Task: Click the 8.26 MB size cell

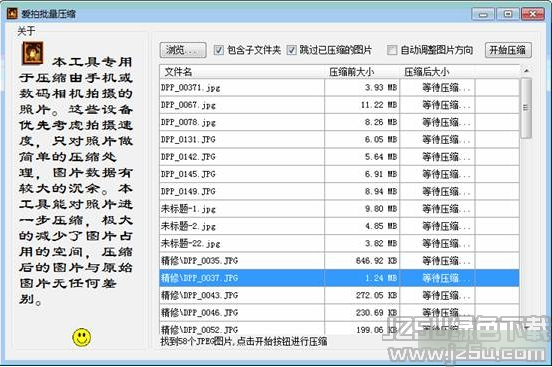Action: 362,122
